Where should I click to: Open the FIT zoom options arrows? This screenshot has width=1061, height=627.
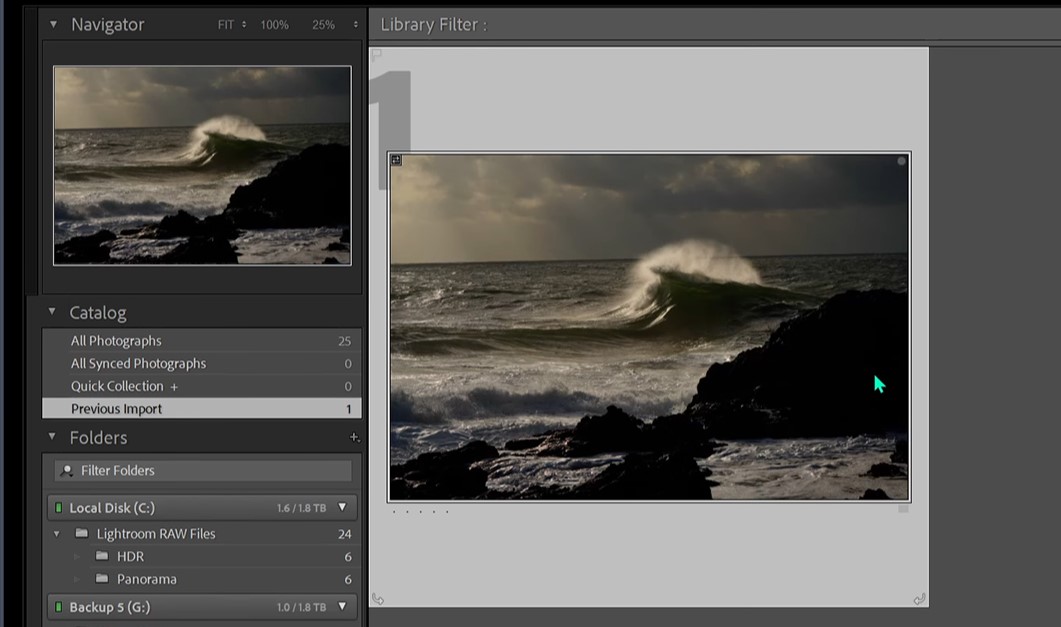(244, 25)
